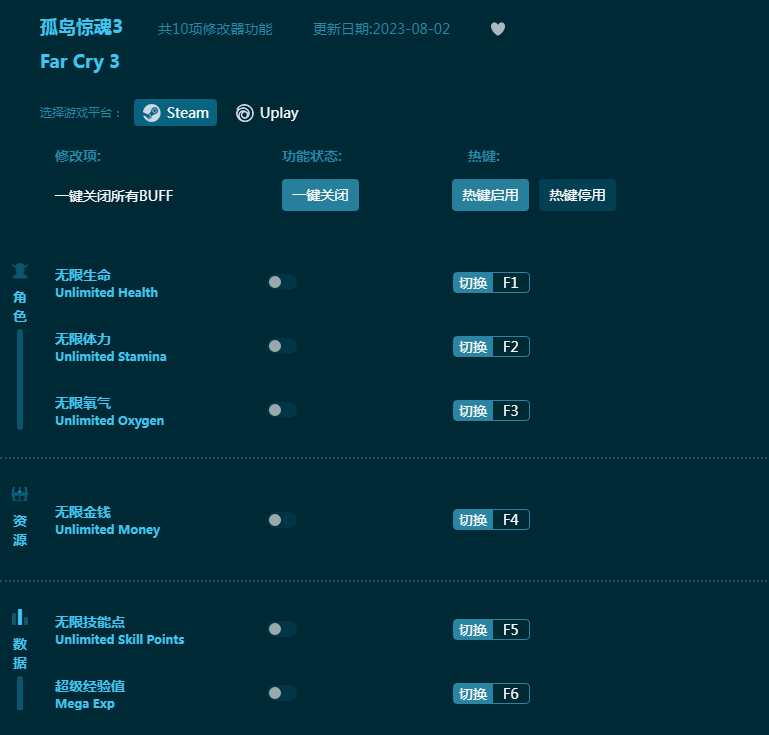Click the 选择游戏平台 label
This screenshot has width=769, height=735.
[x=80, y=113]
